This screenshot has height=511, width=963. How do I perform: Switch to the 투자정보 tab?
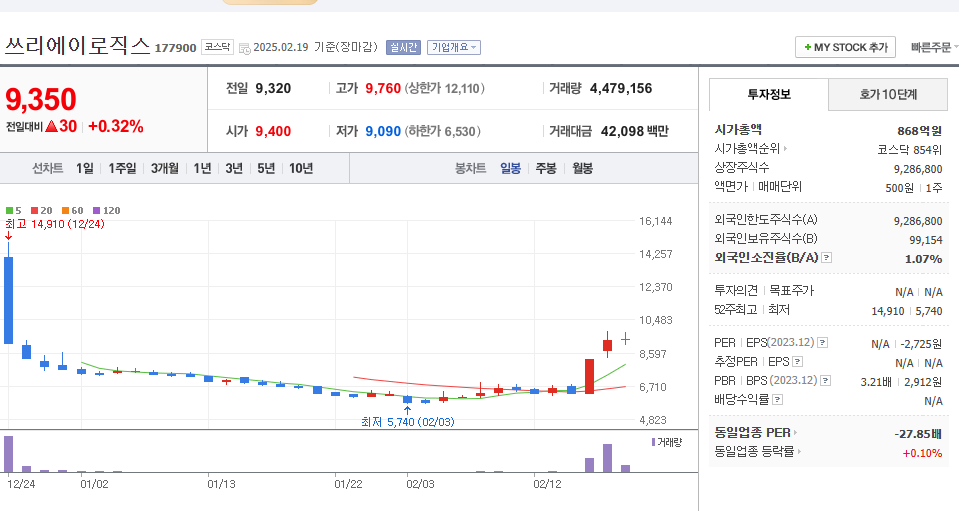[x=769, y=95]
